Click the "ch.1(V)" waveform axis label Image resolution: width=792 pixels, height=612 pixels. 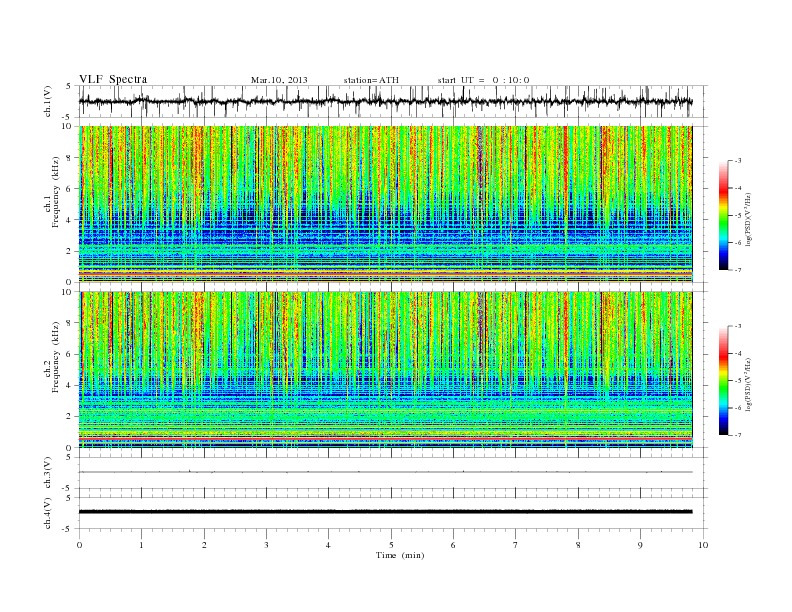click(x=48, y=101)
